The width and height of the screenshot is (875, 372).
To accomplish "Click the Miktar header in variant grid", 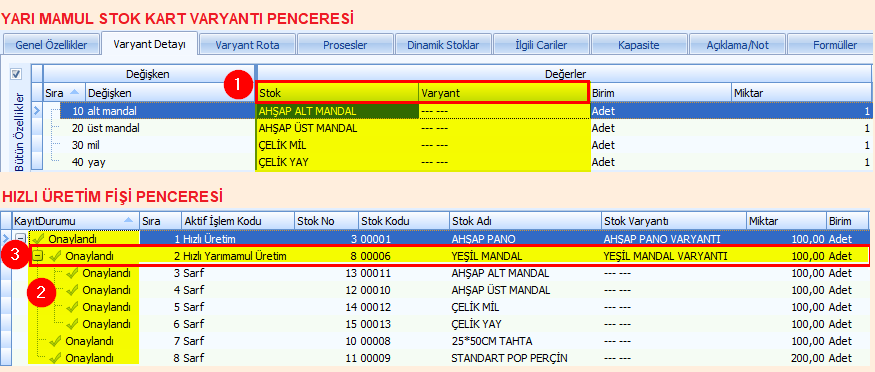I will 801,93.
